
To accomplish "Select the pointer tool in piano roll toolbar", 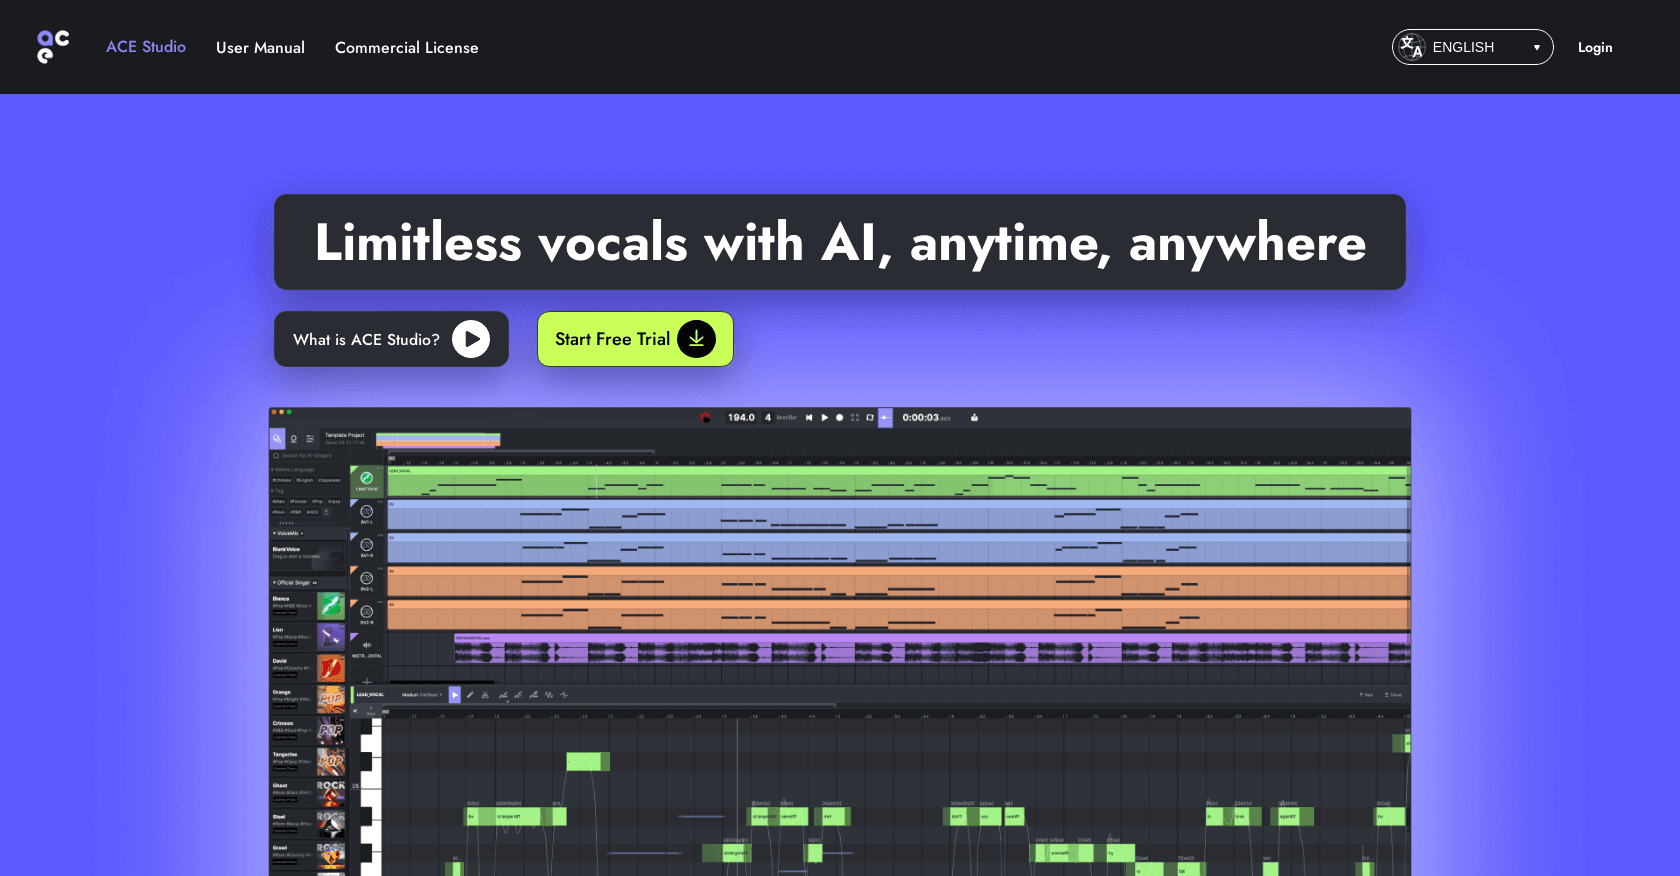I will [455, 694].
